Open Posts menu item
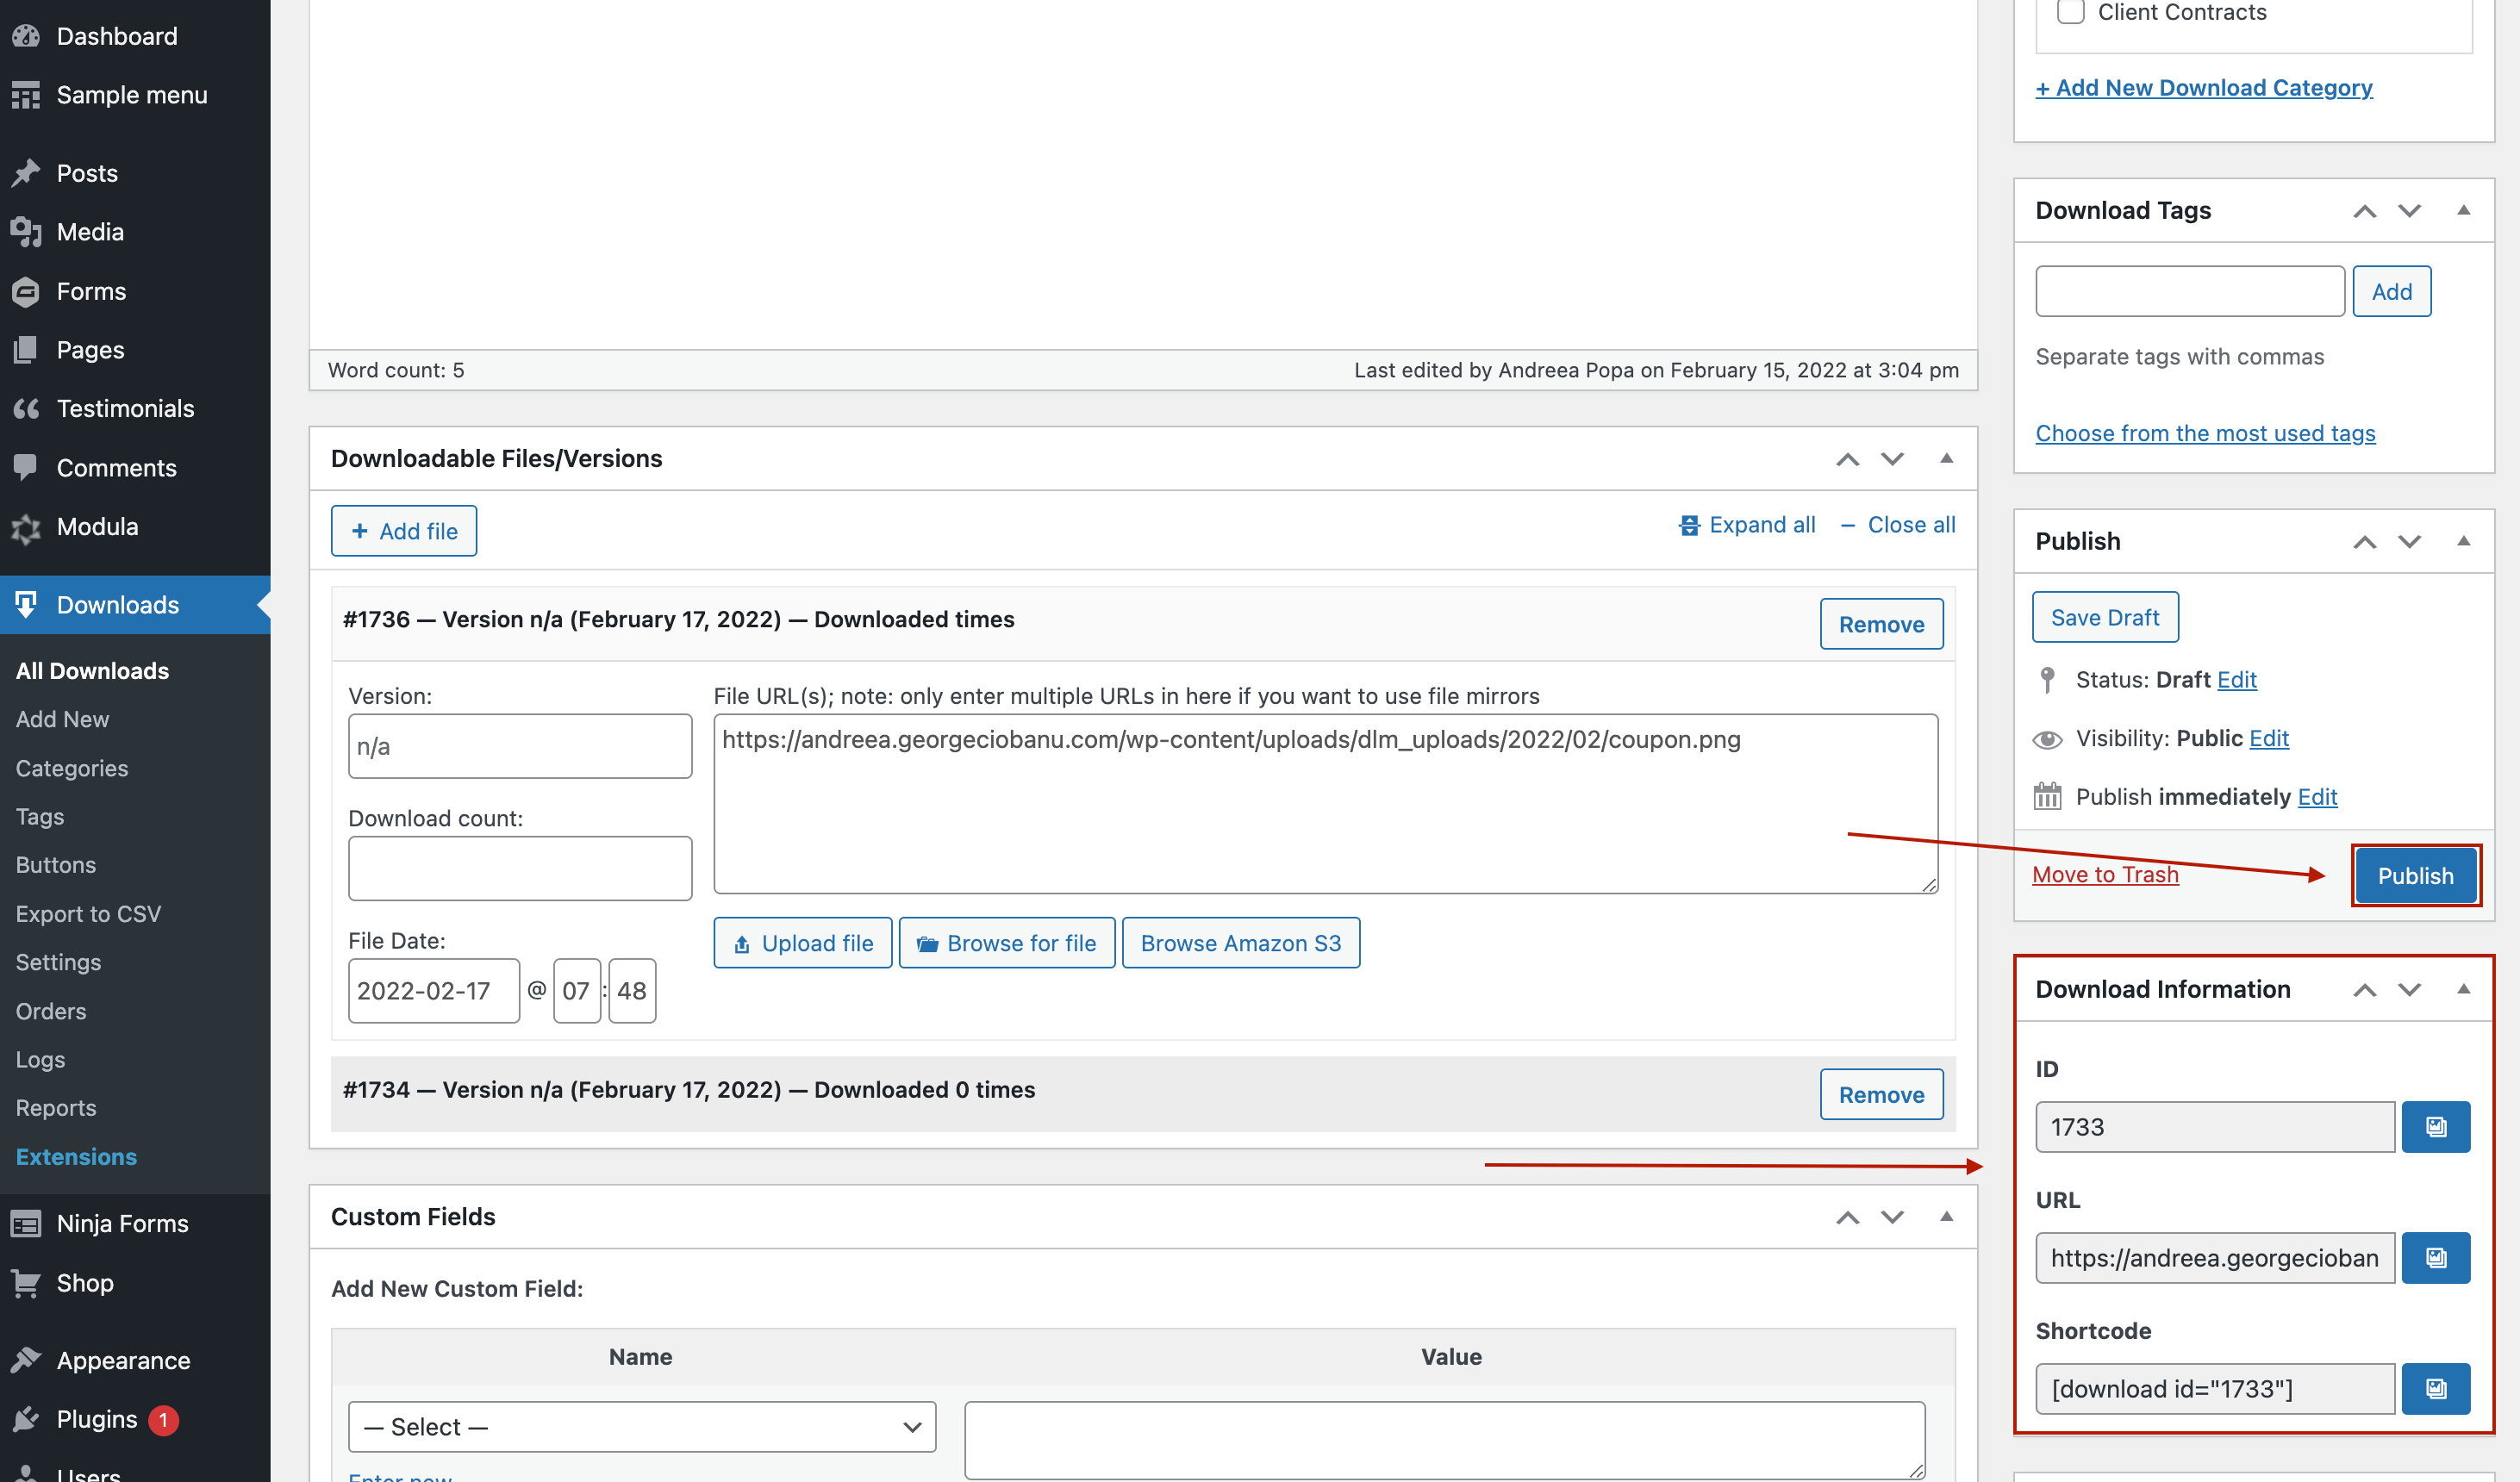This screenshot has width=2520, height=1482. 86,173
